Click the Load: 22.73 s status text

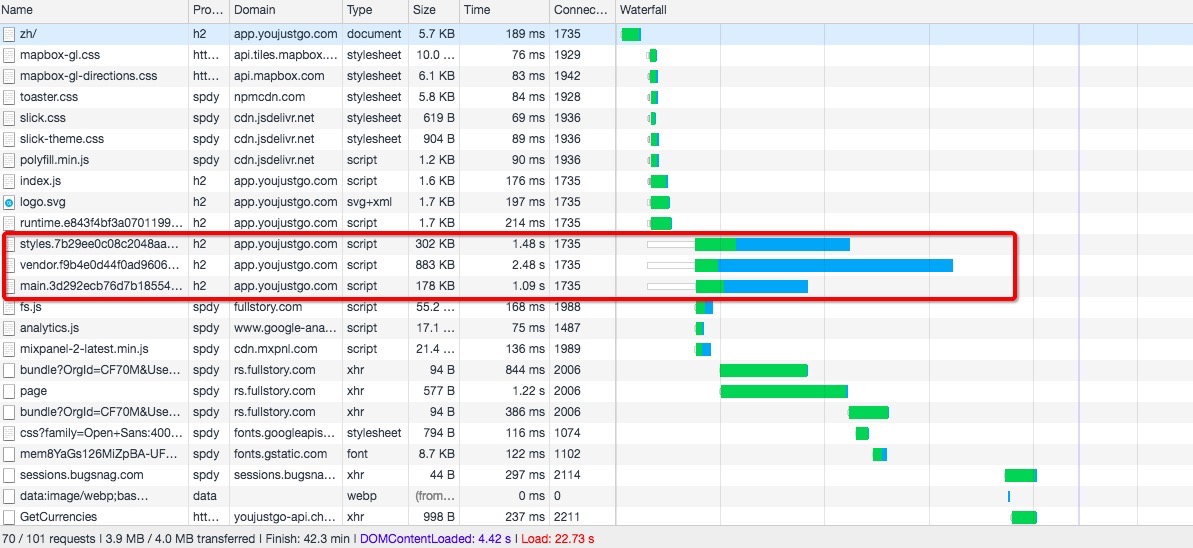558,538
